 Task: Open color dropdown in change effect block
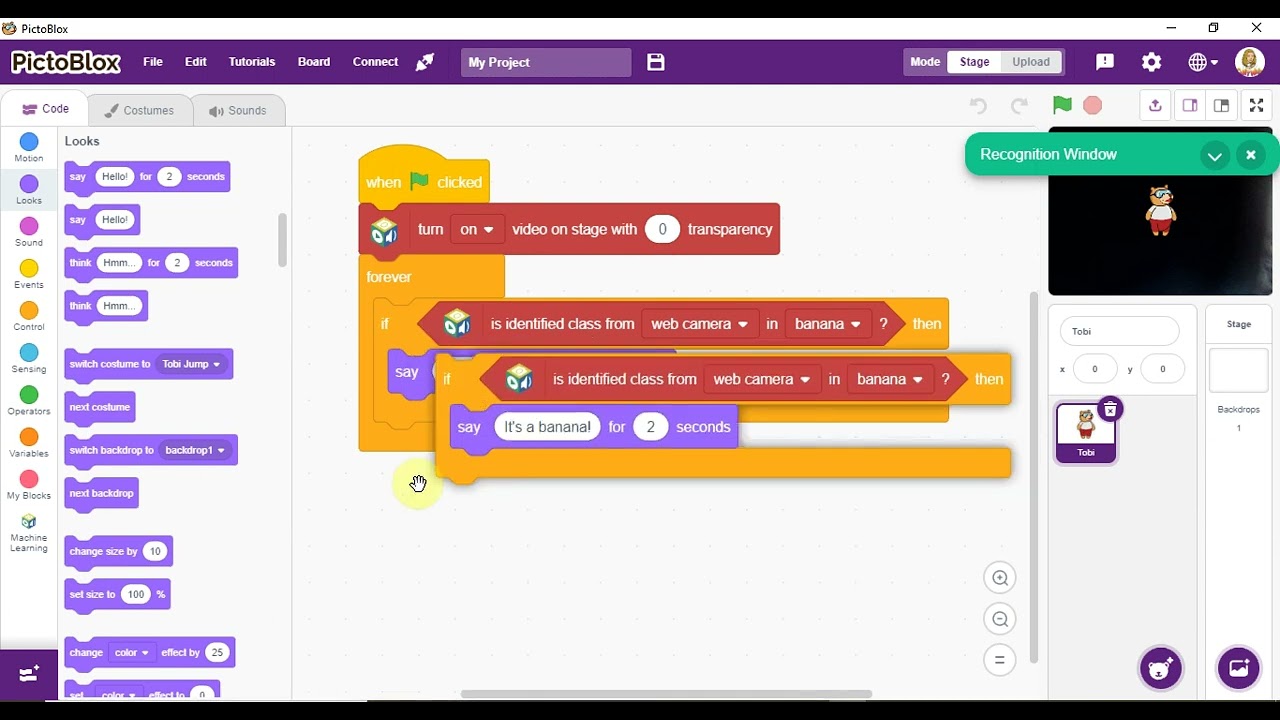[x=131, y=653]
